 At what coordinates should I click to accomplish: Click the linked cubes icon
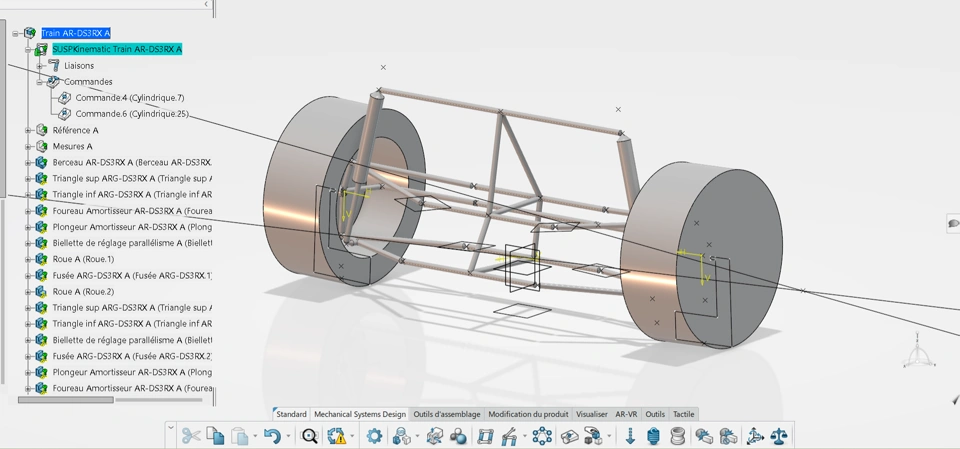click(592, 436)
